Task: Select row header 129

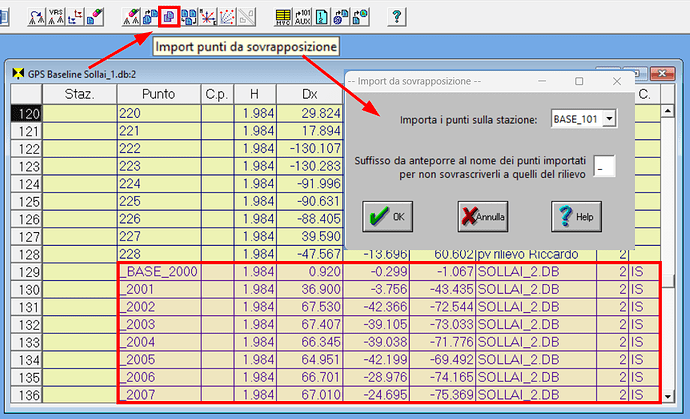Action: (x=26, y=272)
